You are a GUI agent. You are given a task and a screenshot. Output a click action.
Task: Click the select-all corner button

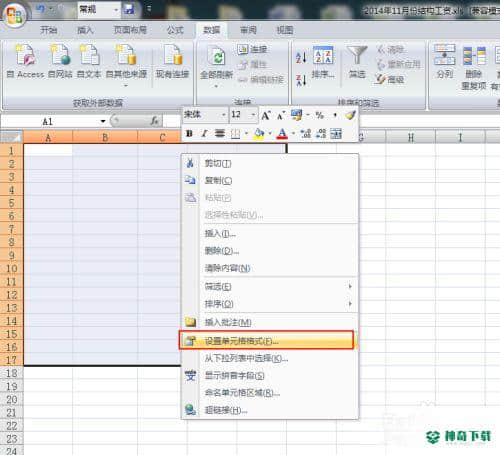(12, 137)
